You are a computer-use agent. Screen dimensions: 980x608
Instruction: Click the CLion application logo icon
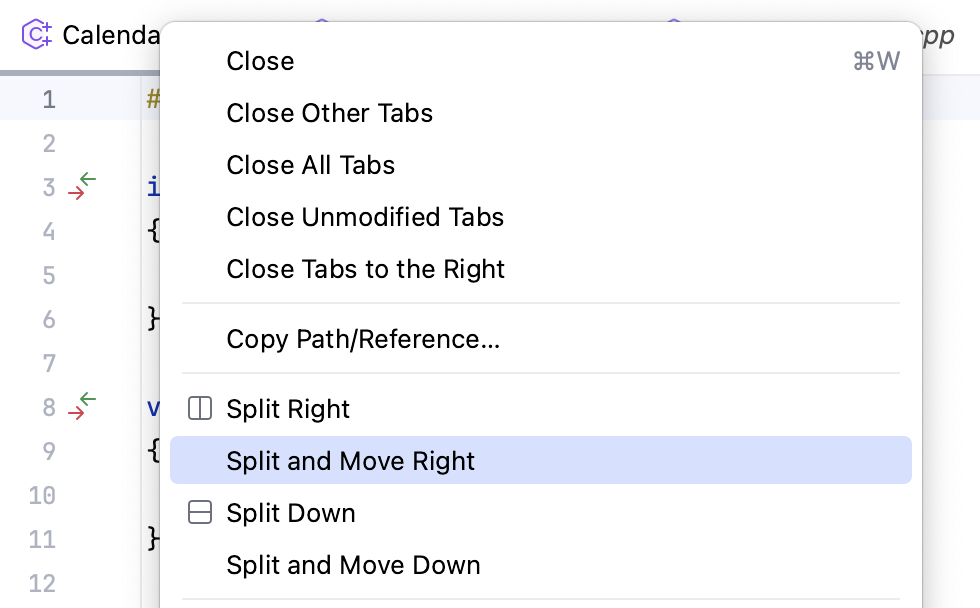pos(36,35)
